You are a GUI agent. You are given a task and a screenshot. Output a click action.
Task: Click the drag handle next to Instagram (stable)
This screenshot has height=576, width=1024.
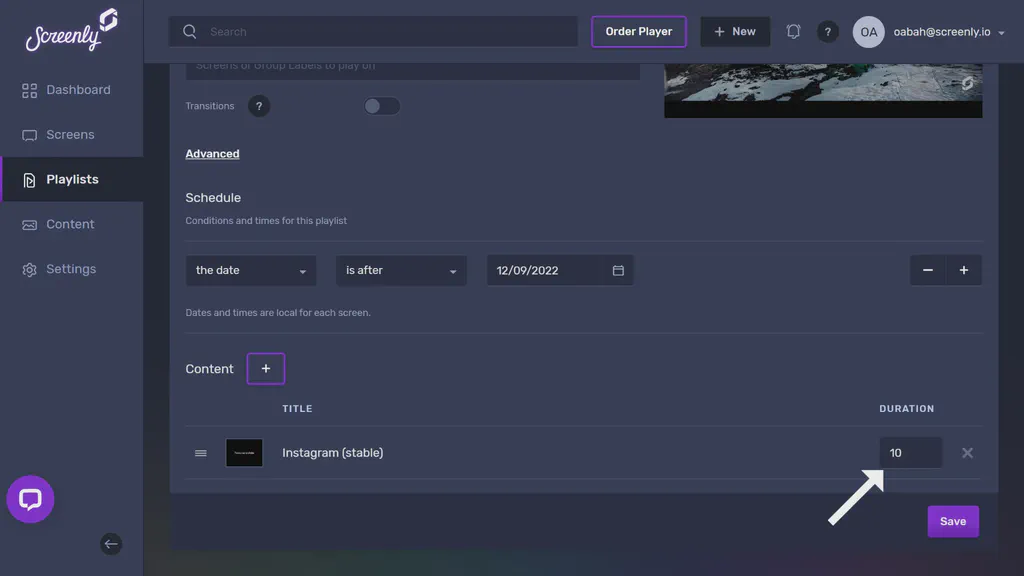[200, 452]
